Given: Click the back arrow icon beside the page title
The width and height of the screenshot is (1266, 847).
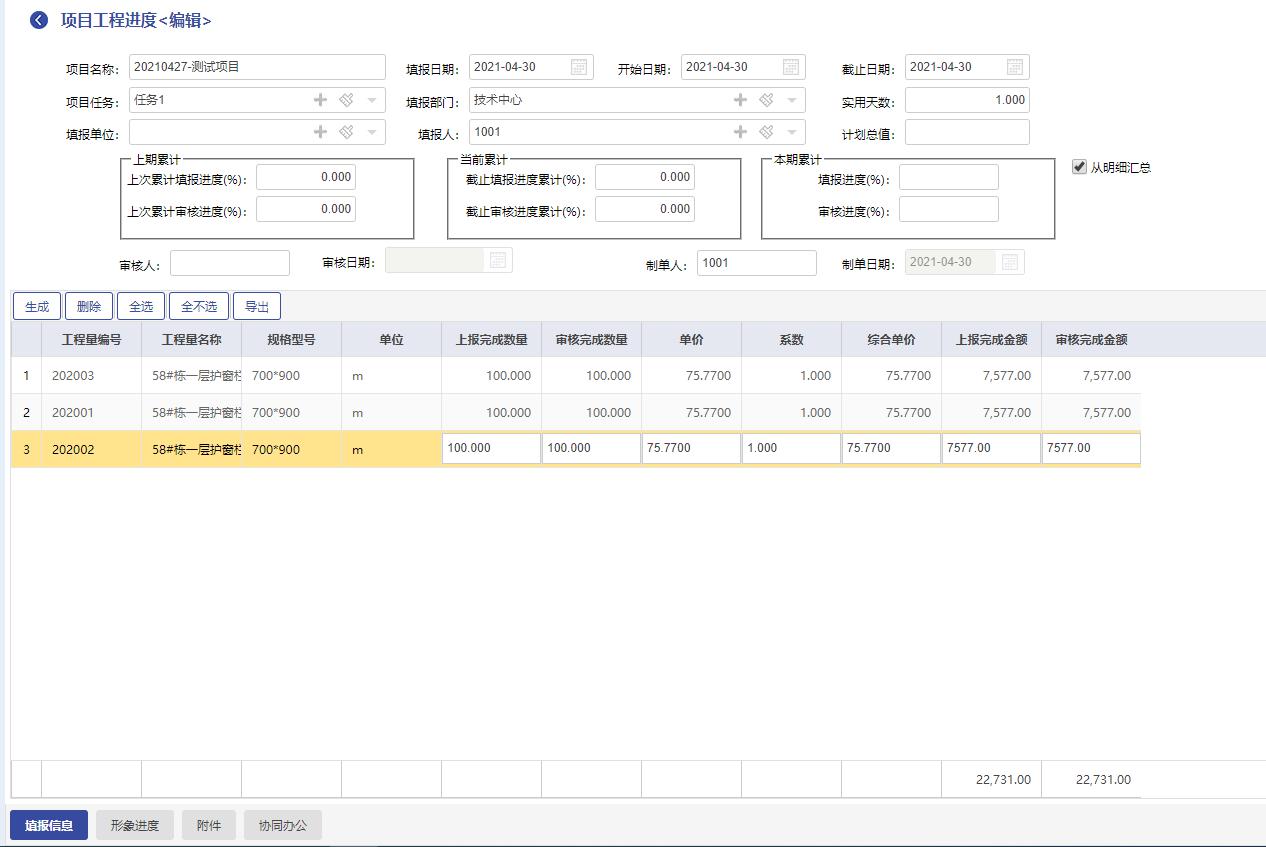Looking at the screenshot, I should 38,21.
